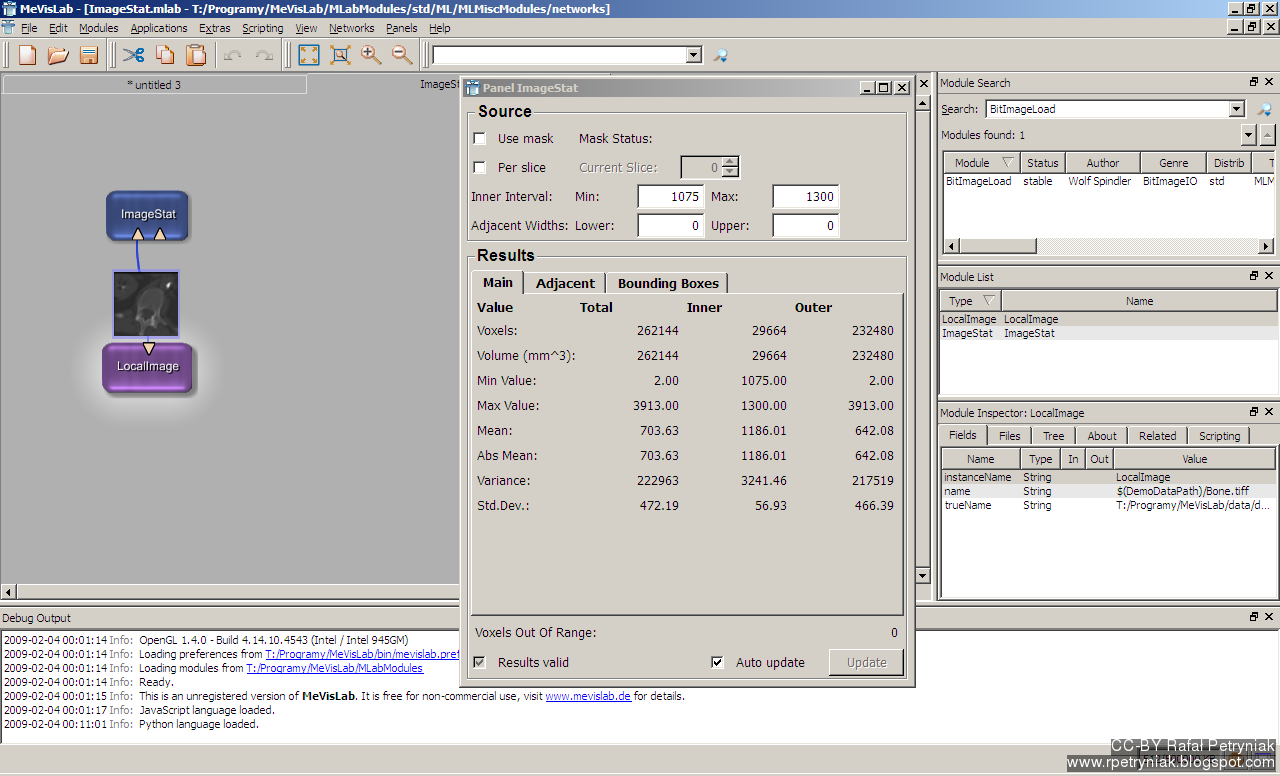Open the toolbar quick-search dropdown
This screenshot has height=776, width=1280.
coord(694,55)
